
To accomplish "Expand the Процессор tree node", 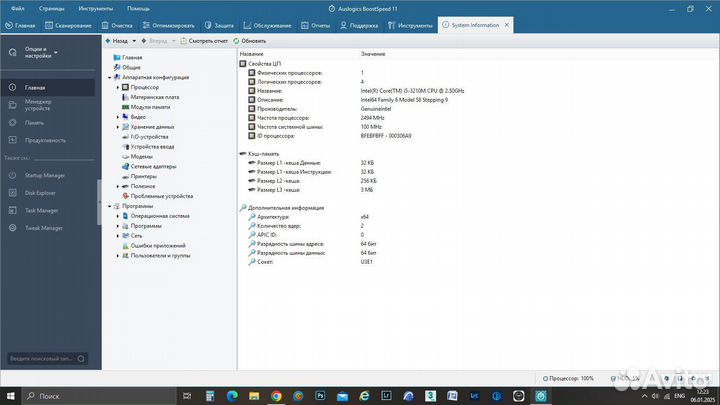I will (118, 87).
